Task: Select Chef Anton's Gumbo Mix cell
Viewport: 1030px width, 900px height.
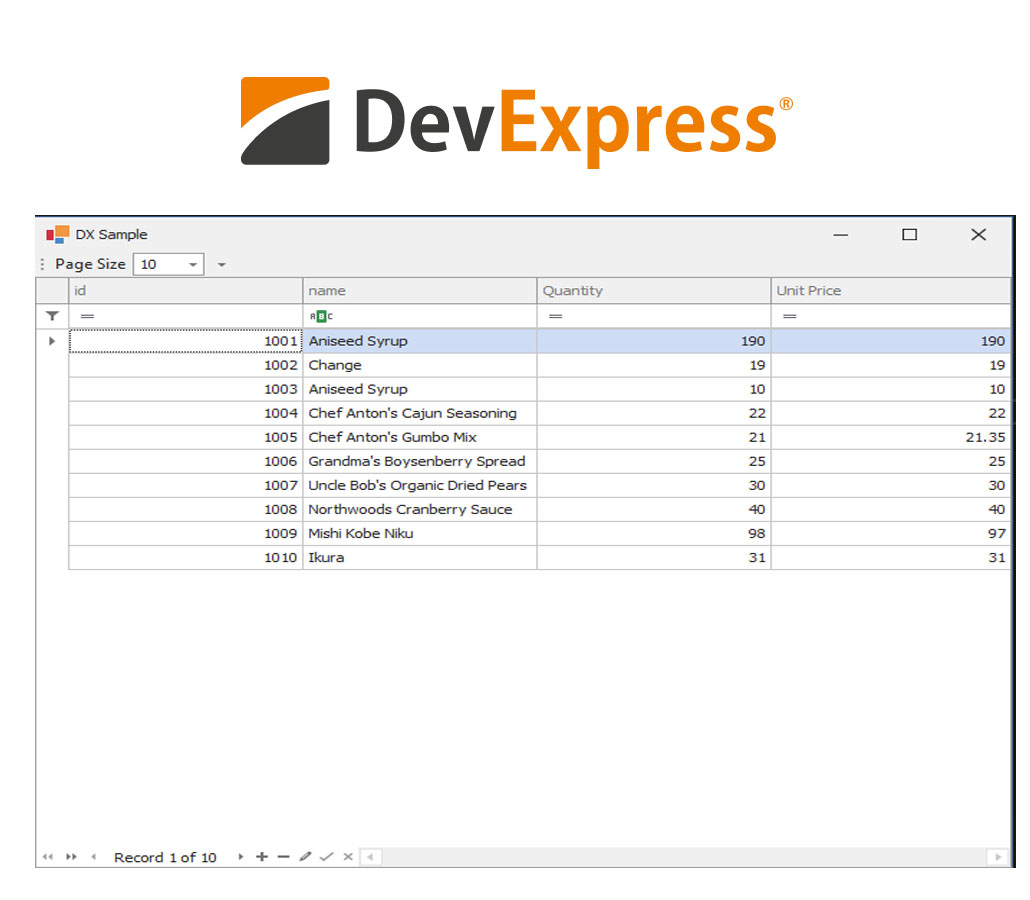Action: pos(420,438)
